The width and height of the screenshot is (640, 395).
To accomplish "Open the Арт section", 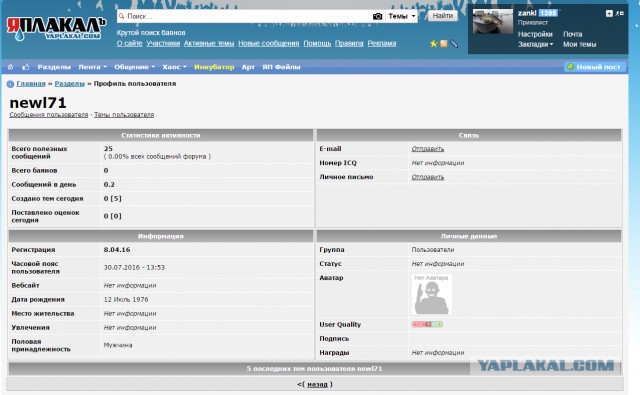I will 248,67.
